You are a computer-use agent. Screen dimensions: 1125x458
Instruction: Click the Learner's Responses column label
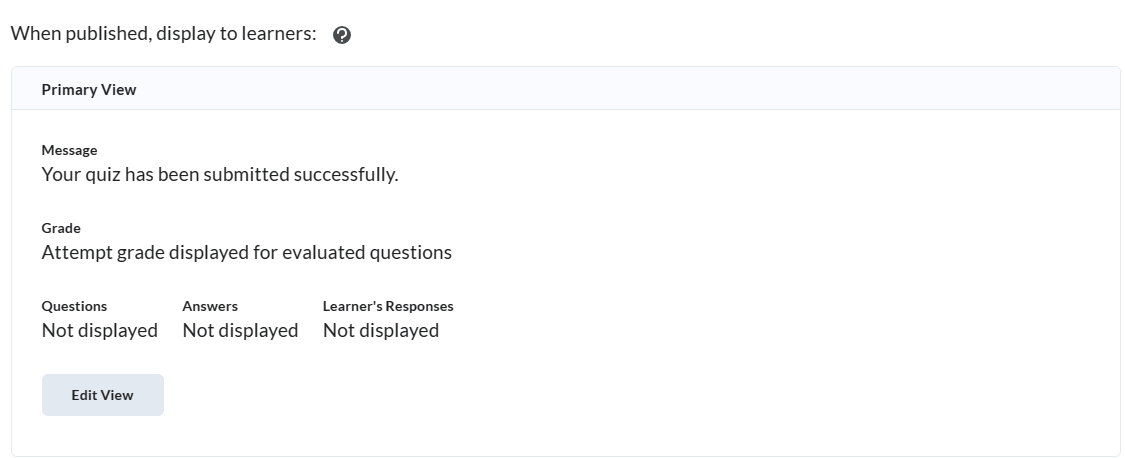[388, 306]
